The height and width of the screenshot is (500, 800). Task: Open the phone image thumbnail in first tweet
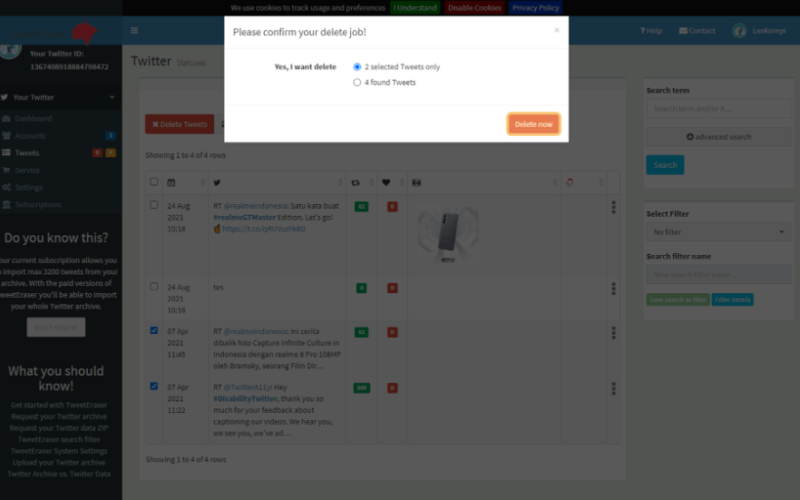pyautogui.click(x=448, y=234)
